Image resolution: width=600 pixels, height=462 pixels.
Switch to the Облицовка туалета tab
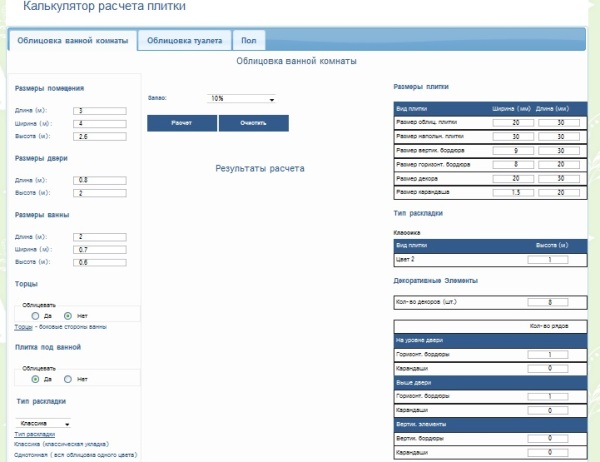(x=184, y=41)
